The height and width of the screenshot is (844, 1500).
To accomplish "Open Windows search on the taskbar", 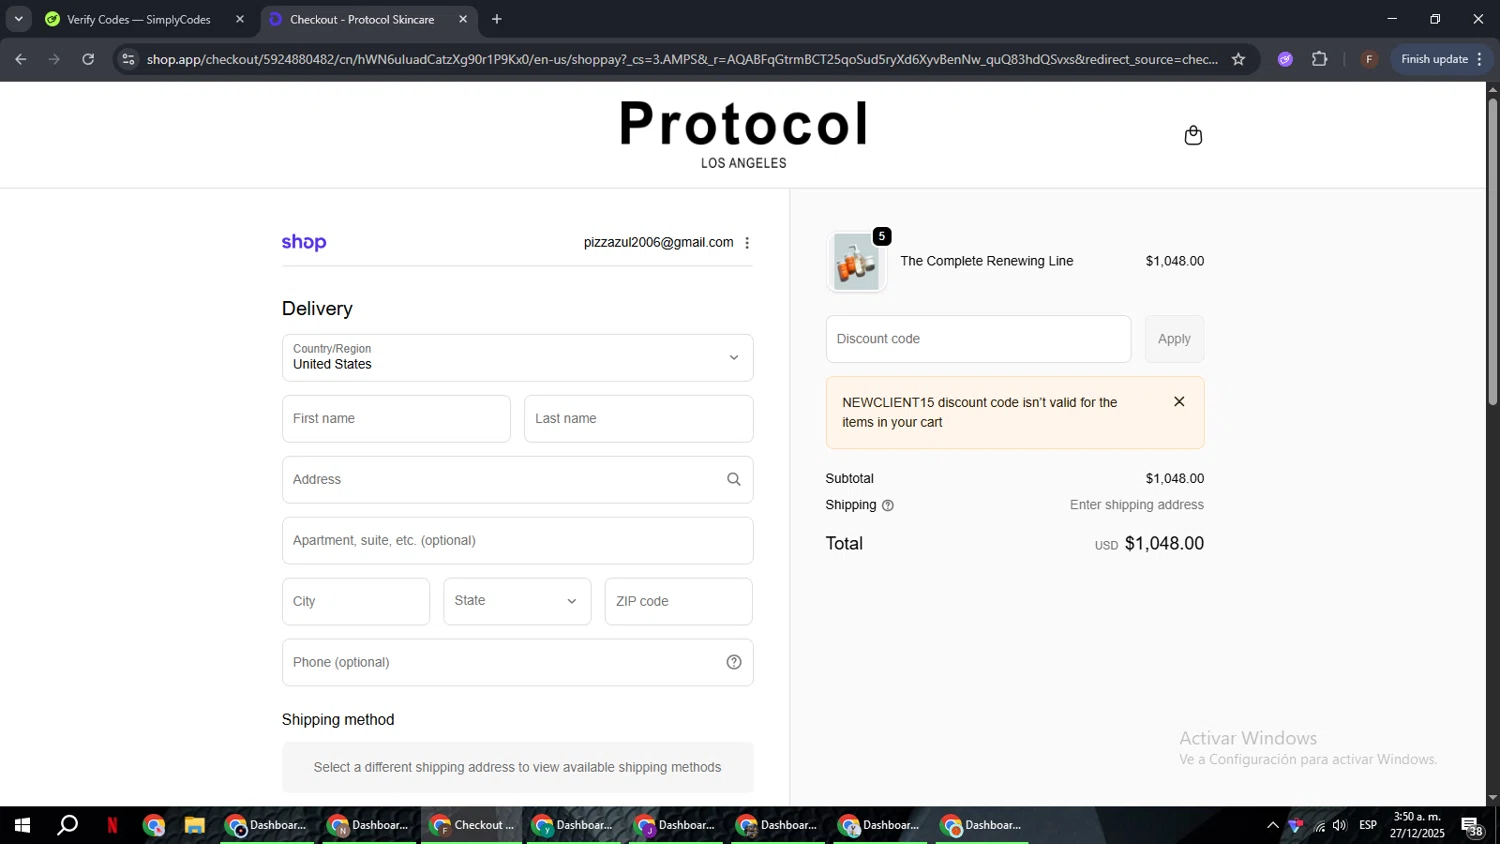I will 67,825.
